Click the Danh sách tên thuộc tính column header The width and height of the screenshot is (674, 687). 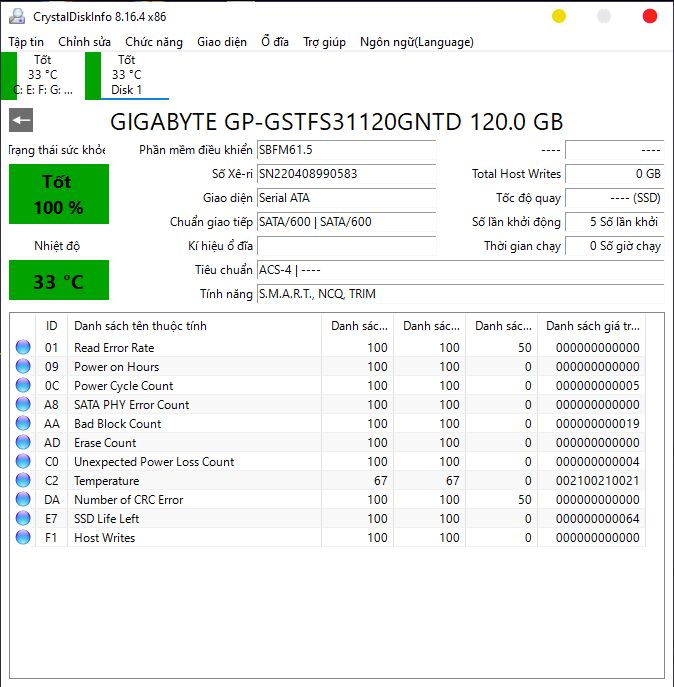click(196, 326)
